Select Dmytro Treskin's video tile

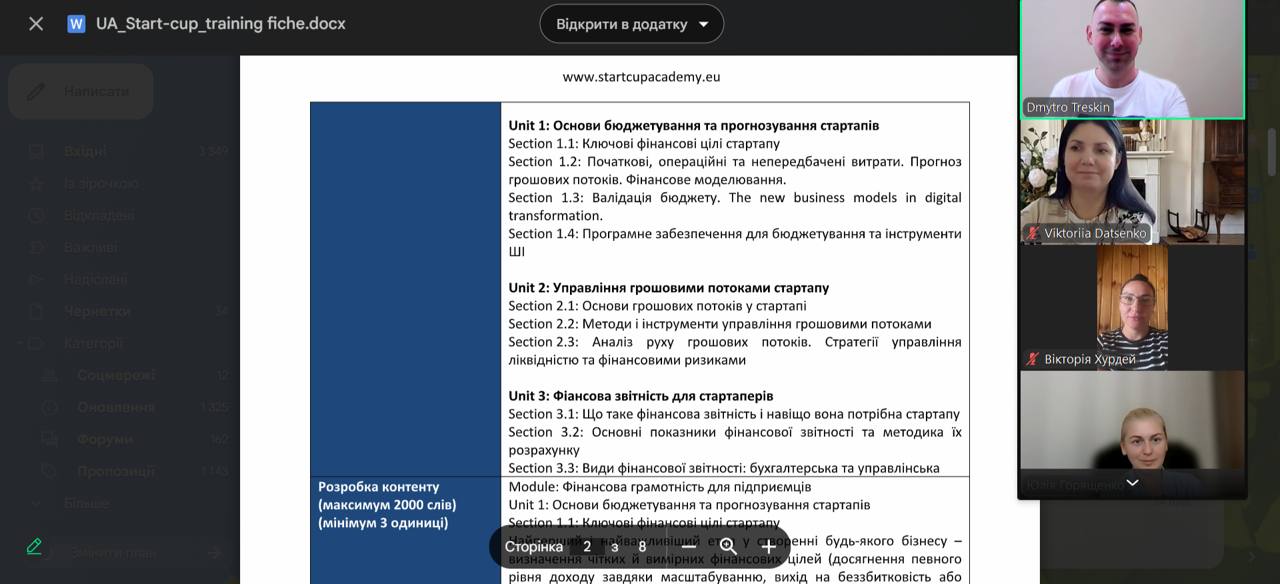pos(1132,59)
